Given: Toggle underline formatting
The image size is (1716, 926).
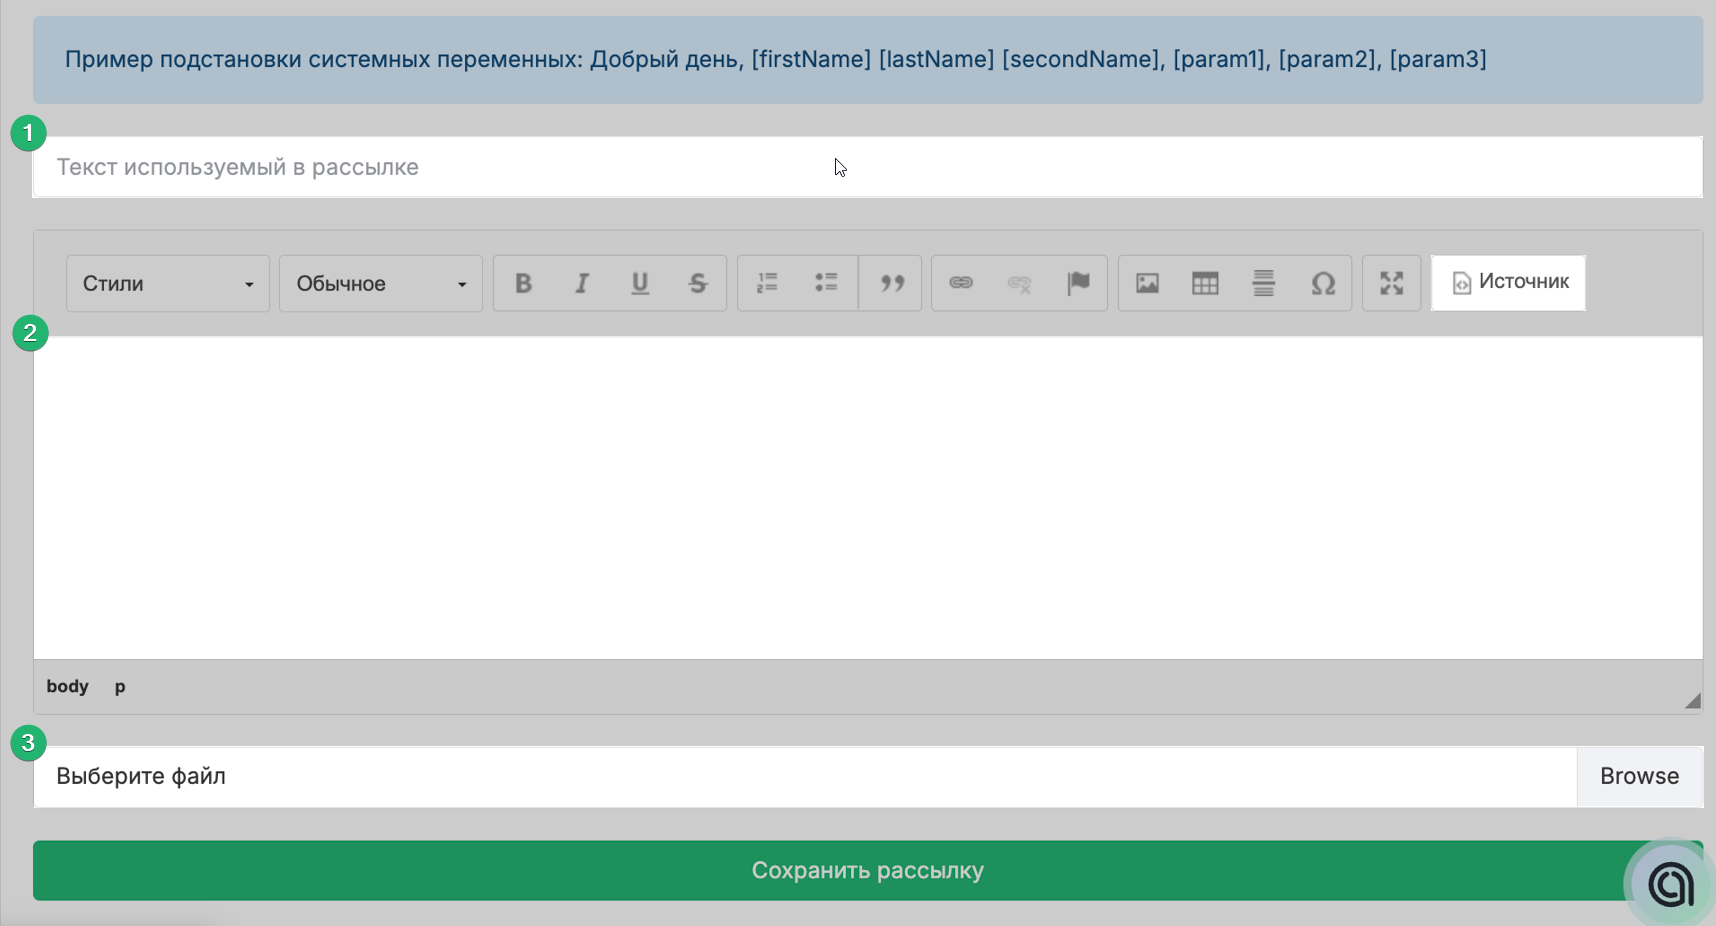Looking at the screenshot, I should pyautogui.click(x=640, y=284).
